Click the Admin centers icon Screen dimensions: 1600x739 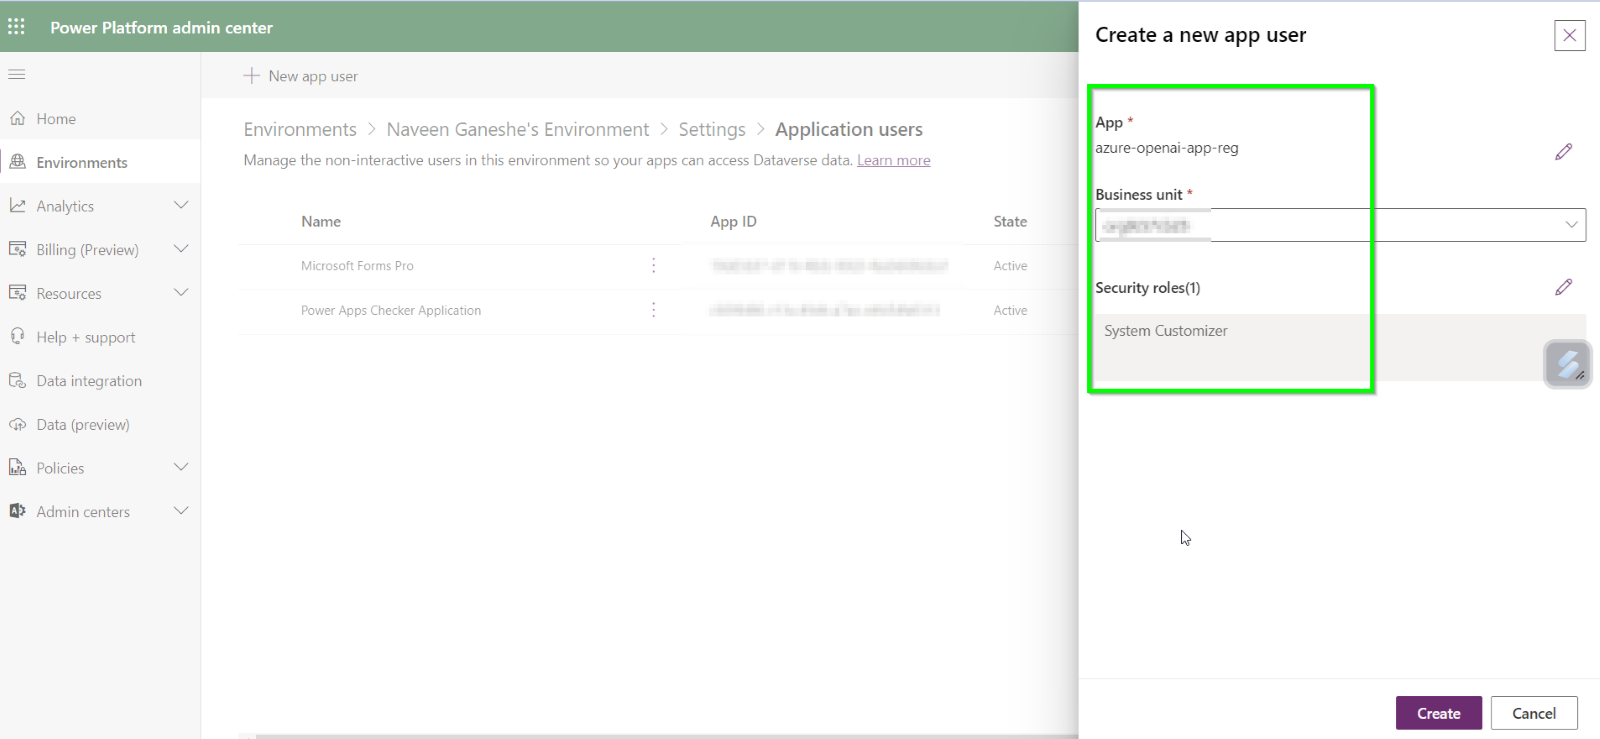point(17,511)
